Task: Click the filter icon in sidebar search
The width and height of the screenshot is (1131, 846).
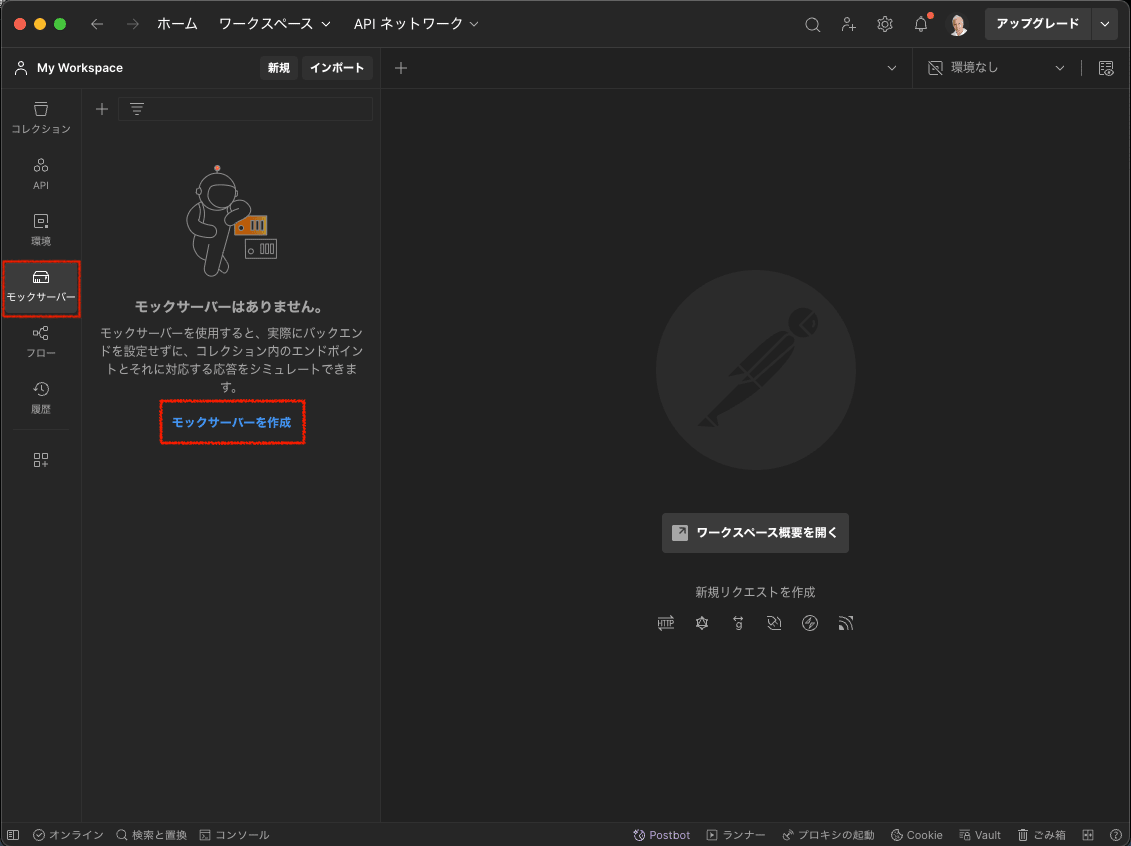Action: click(x=136, y=109)
